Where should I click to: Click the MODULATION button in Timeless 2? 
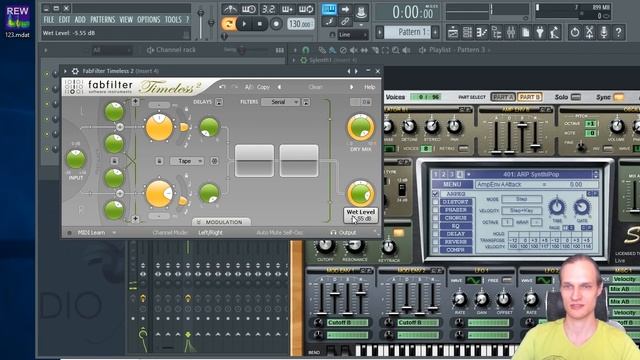[x=221, y=222]
